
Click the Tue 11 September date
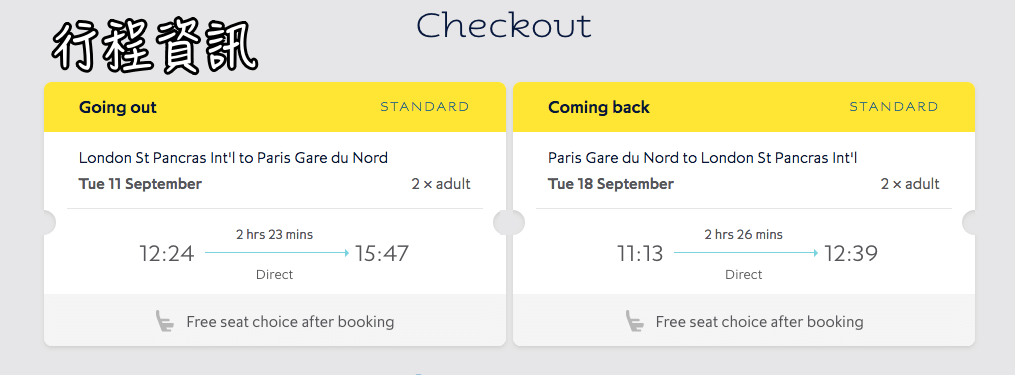click(140, 184)
